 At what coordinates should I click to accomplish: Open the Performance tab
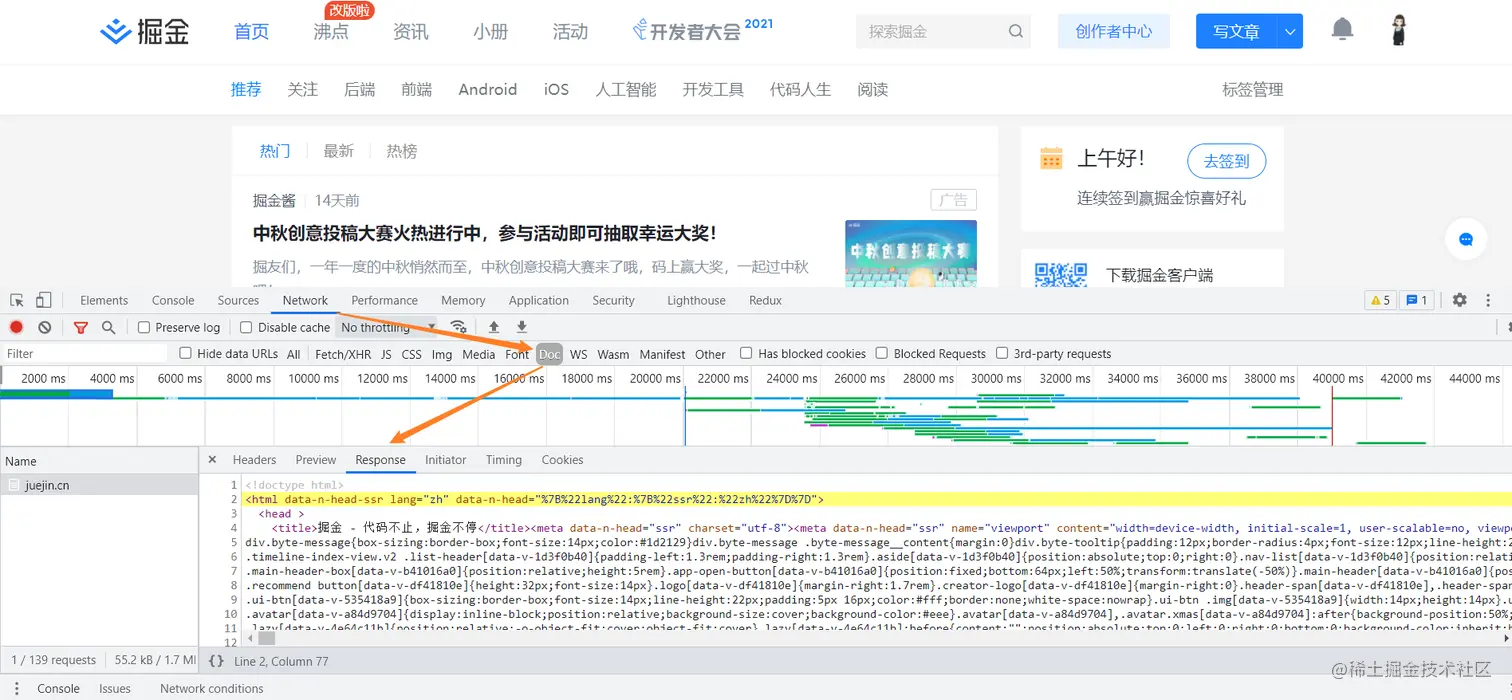pyautogui.click(x=385, y=300)
